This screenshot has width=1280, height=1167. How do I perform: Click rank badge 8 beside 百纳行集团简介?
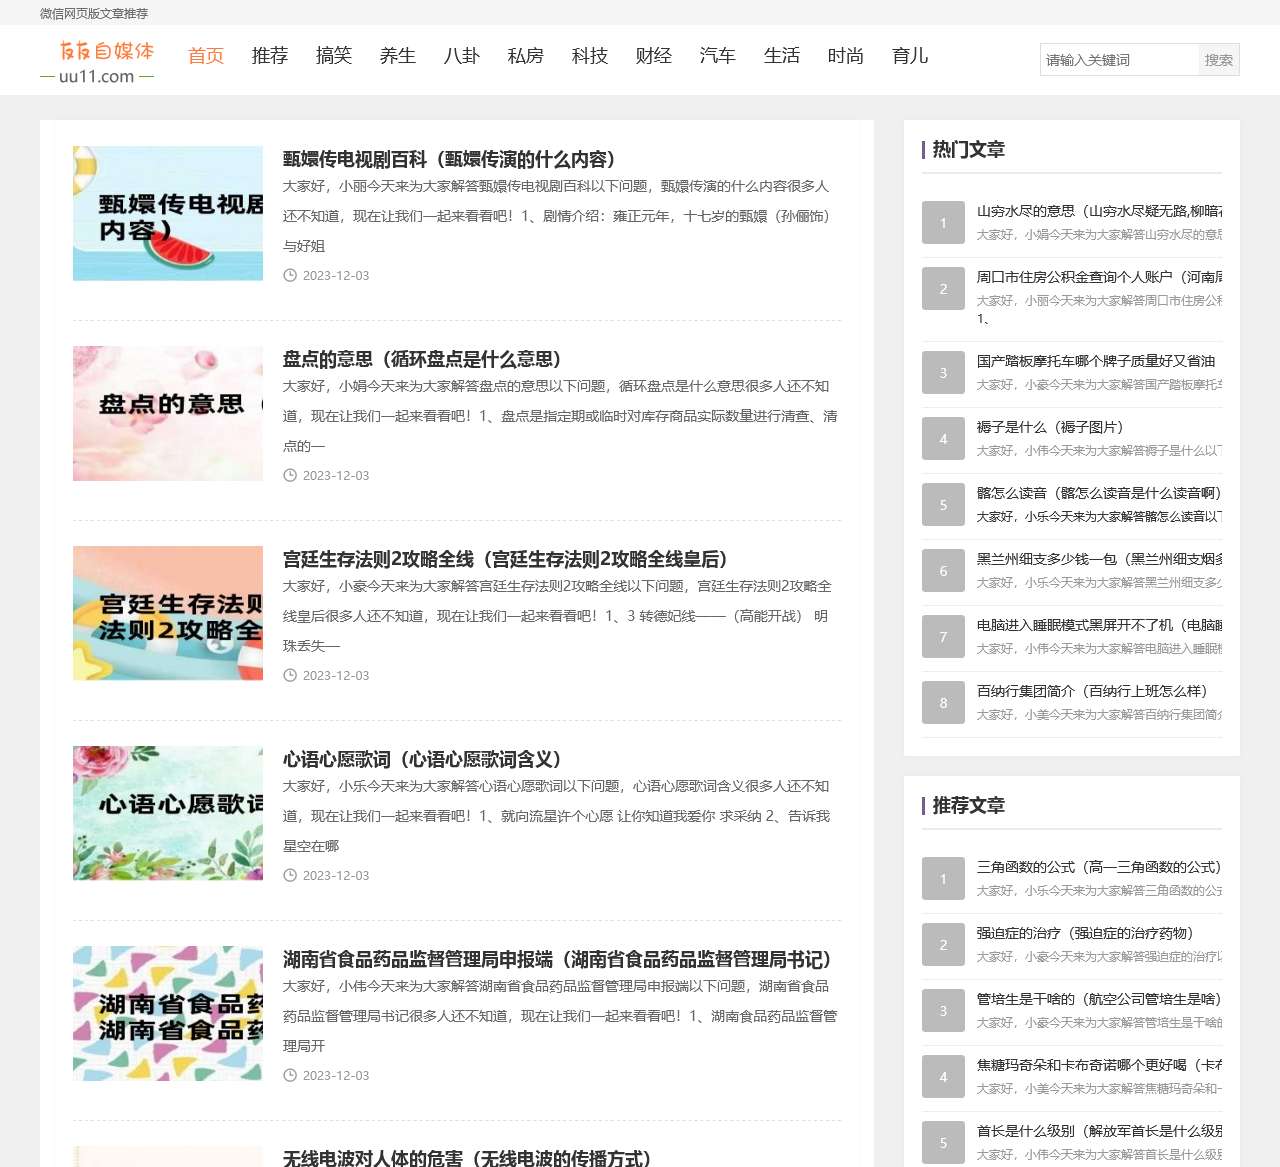point(943,703)
